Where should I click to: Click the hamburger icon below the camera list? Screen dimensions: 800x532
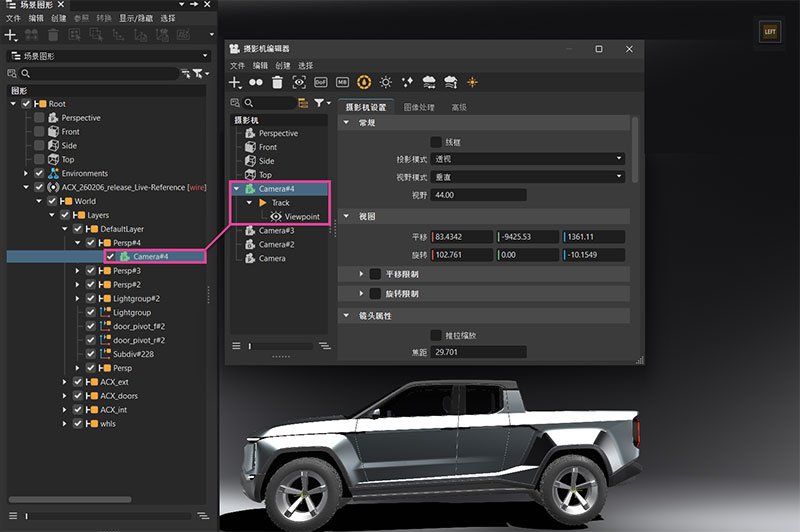click(236, 346)
